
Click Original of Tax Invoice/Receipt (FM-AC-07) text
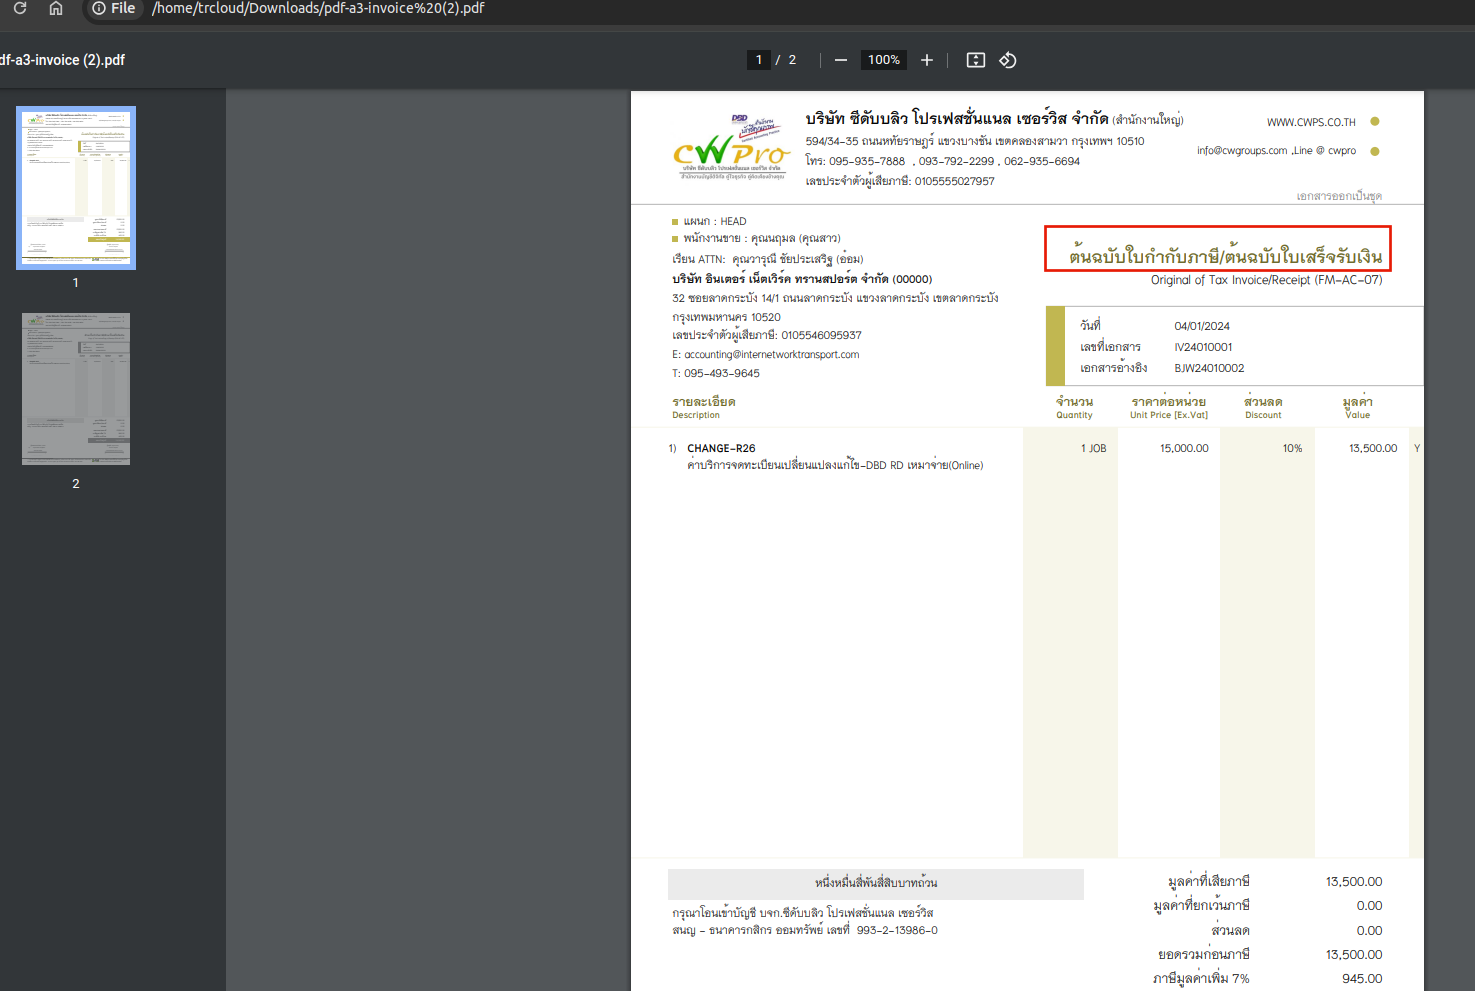[x=1266, y=280]
